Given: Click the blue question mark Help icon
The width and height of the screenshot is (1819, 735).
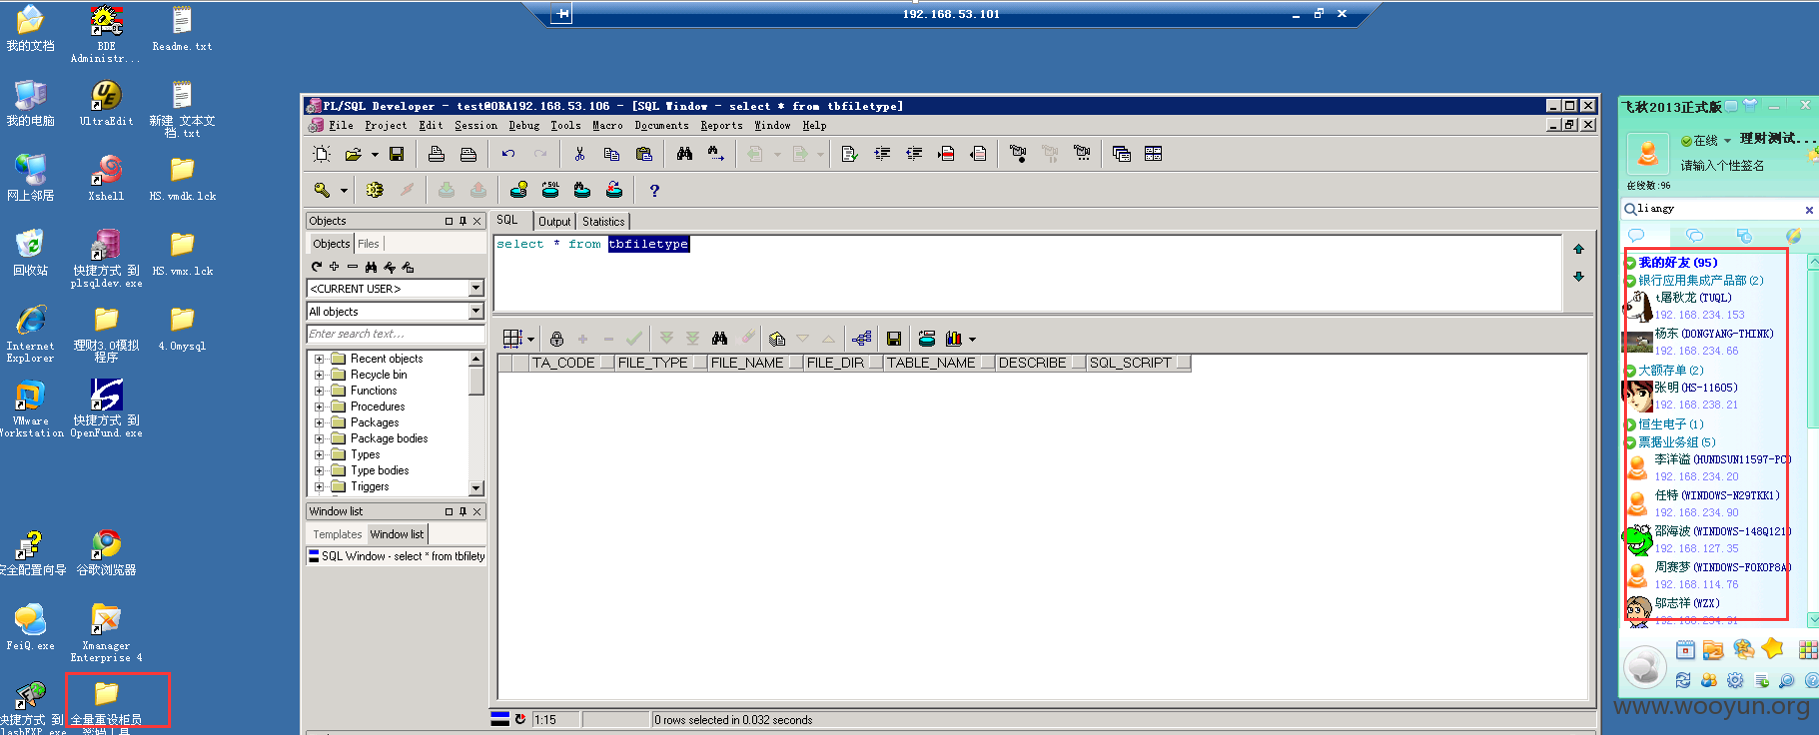Looking at the screenshot, I should (x=654, y=190).
